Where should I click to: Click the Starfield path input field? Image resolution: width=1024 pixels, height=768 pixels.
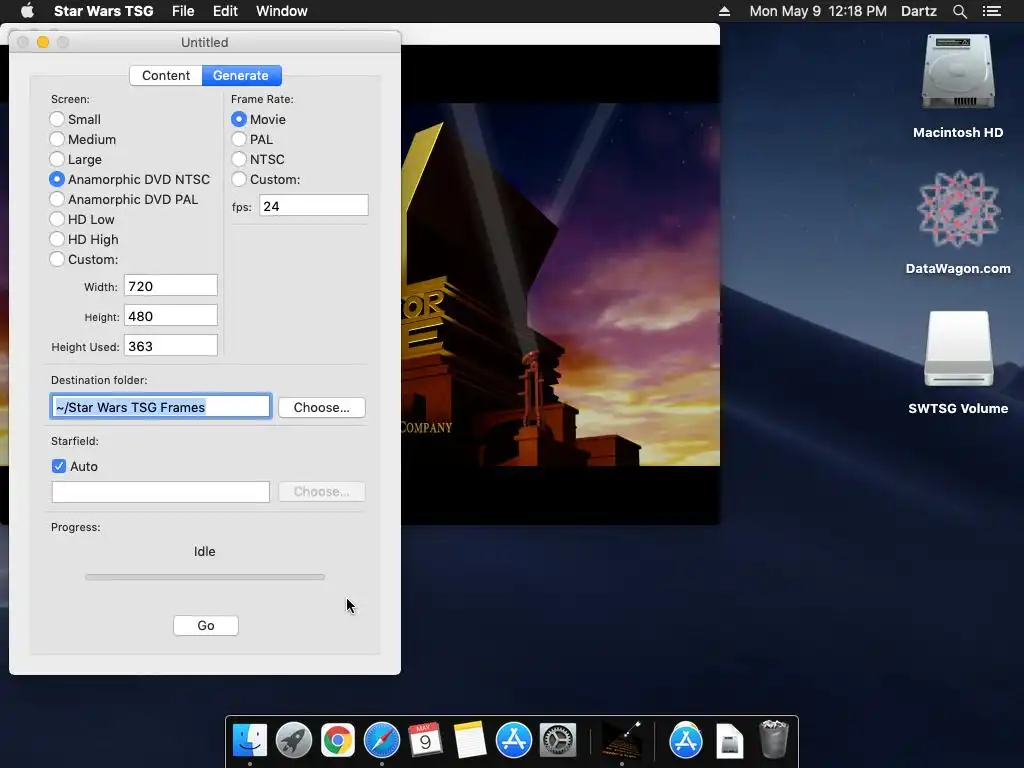(161, 492)
